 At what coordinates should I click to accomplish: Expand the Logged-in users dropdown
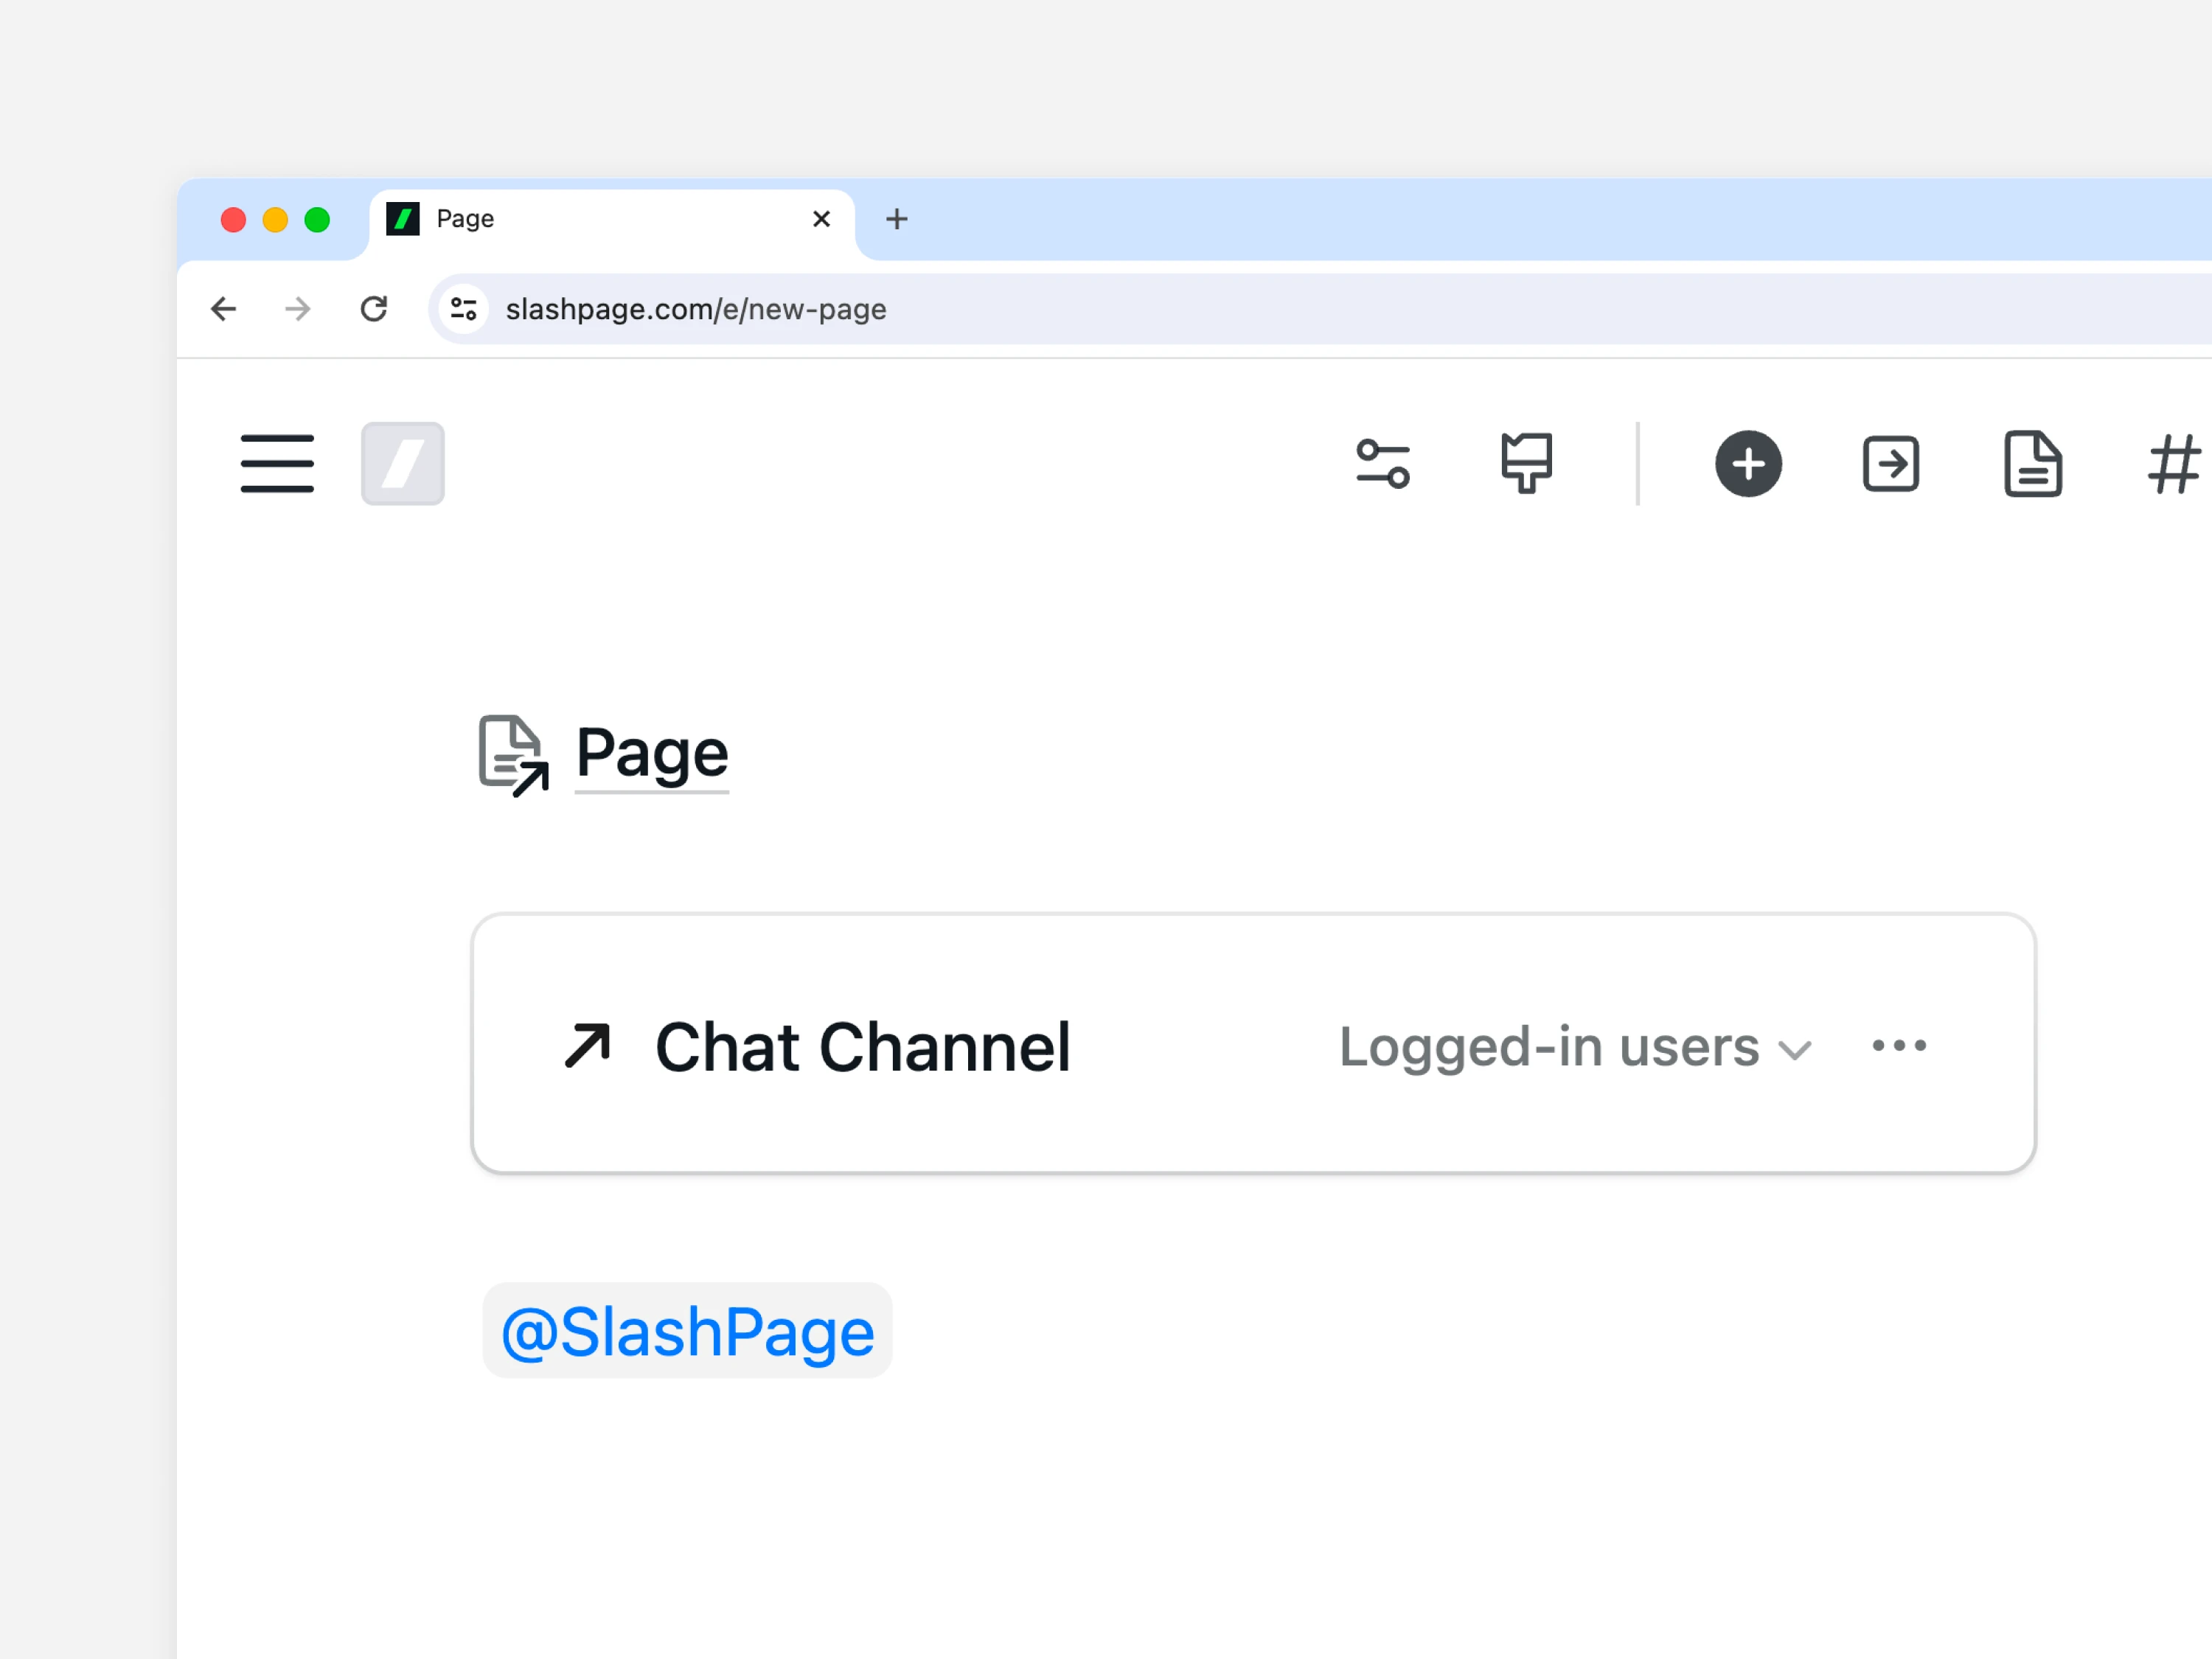pos(1575,1047)
